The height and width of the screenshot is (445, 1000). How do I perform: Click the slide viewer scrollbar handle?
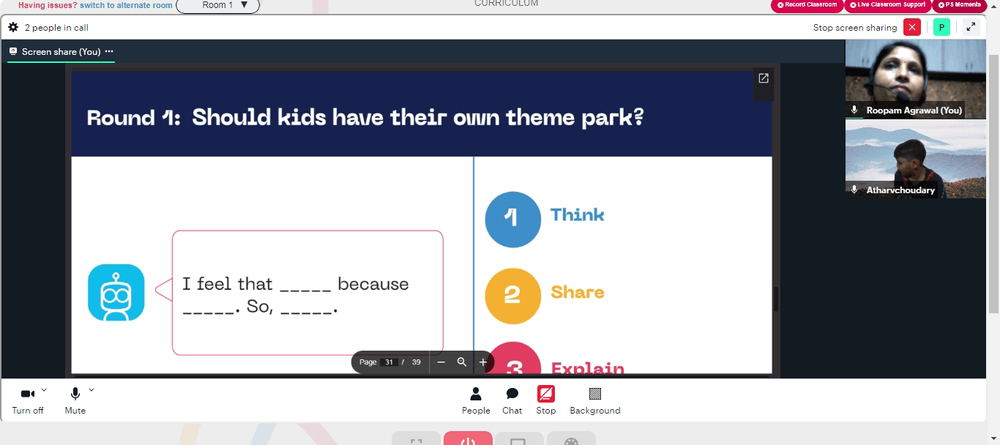tap(776, 300)
